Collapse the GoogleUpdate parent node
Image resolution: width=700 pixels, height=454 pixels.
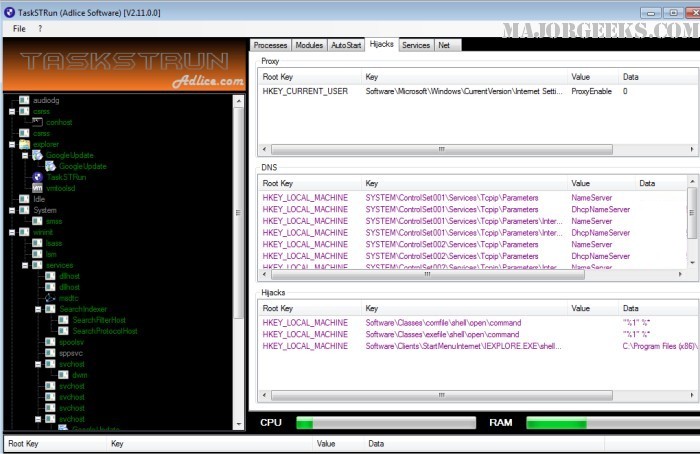tap(25, 155)
